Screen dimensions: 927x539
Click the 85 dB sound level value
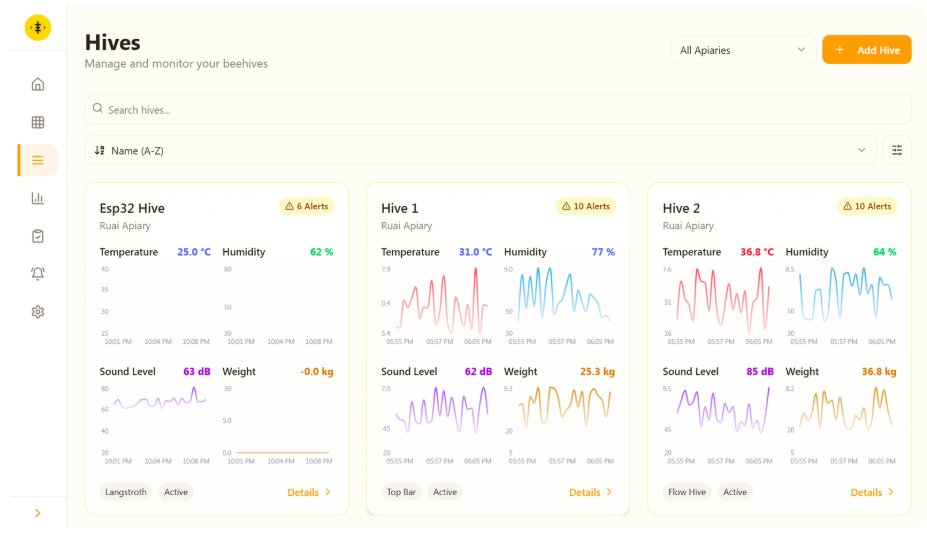point(760,372)
